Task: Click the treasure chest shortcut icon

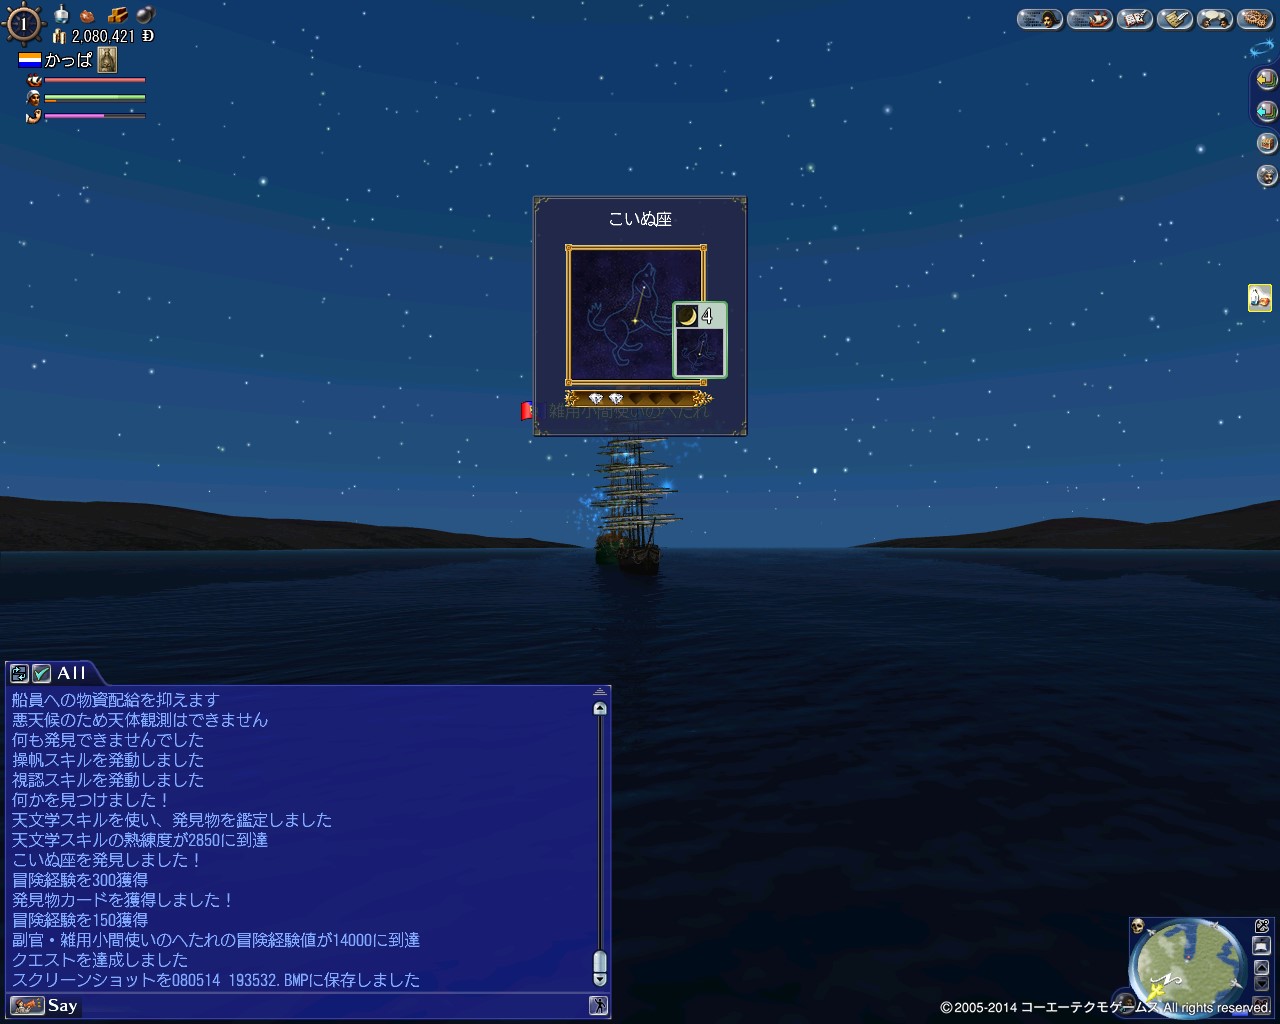Action: [1267, 143]
